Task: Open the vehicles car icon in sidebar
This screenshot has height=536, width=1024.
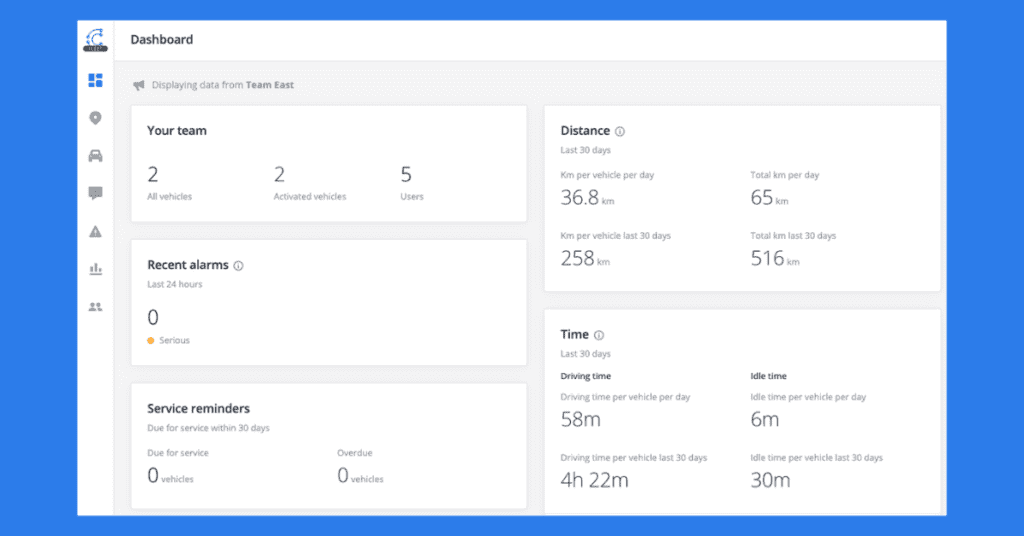Action: coord(95,156)
